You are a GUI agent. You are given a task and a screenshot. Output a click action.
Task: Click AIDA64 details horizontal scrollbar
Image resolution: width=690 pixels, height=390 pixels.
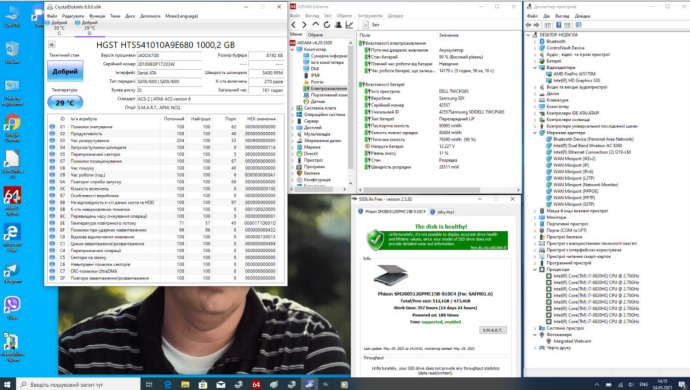click(x=439, y=190)
